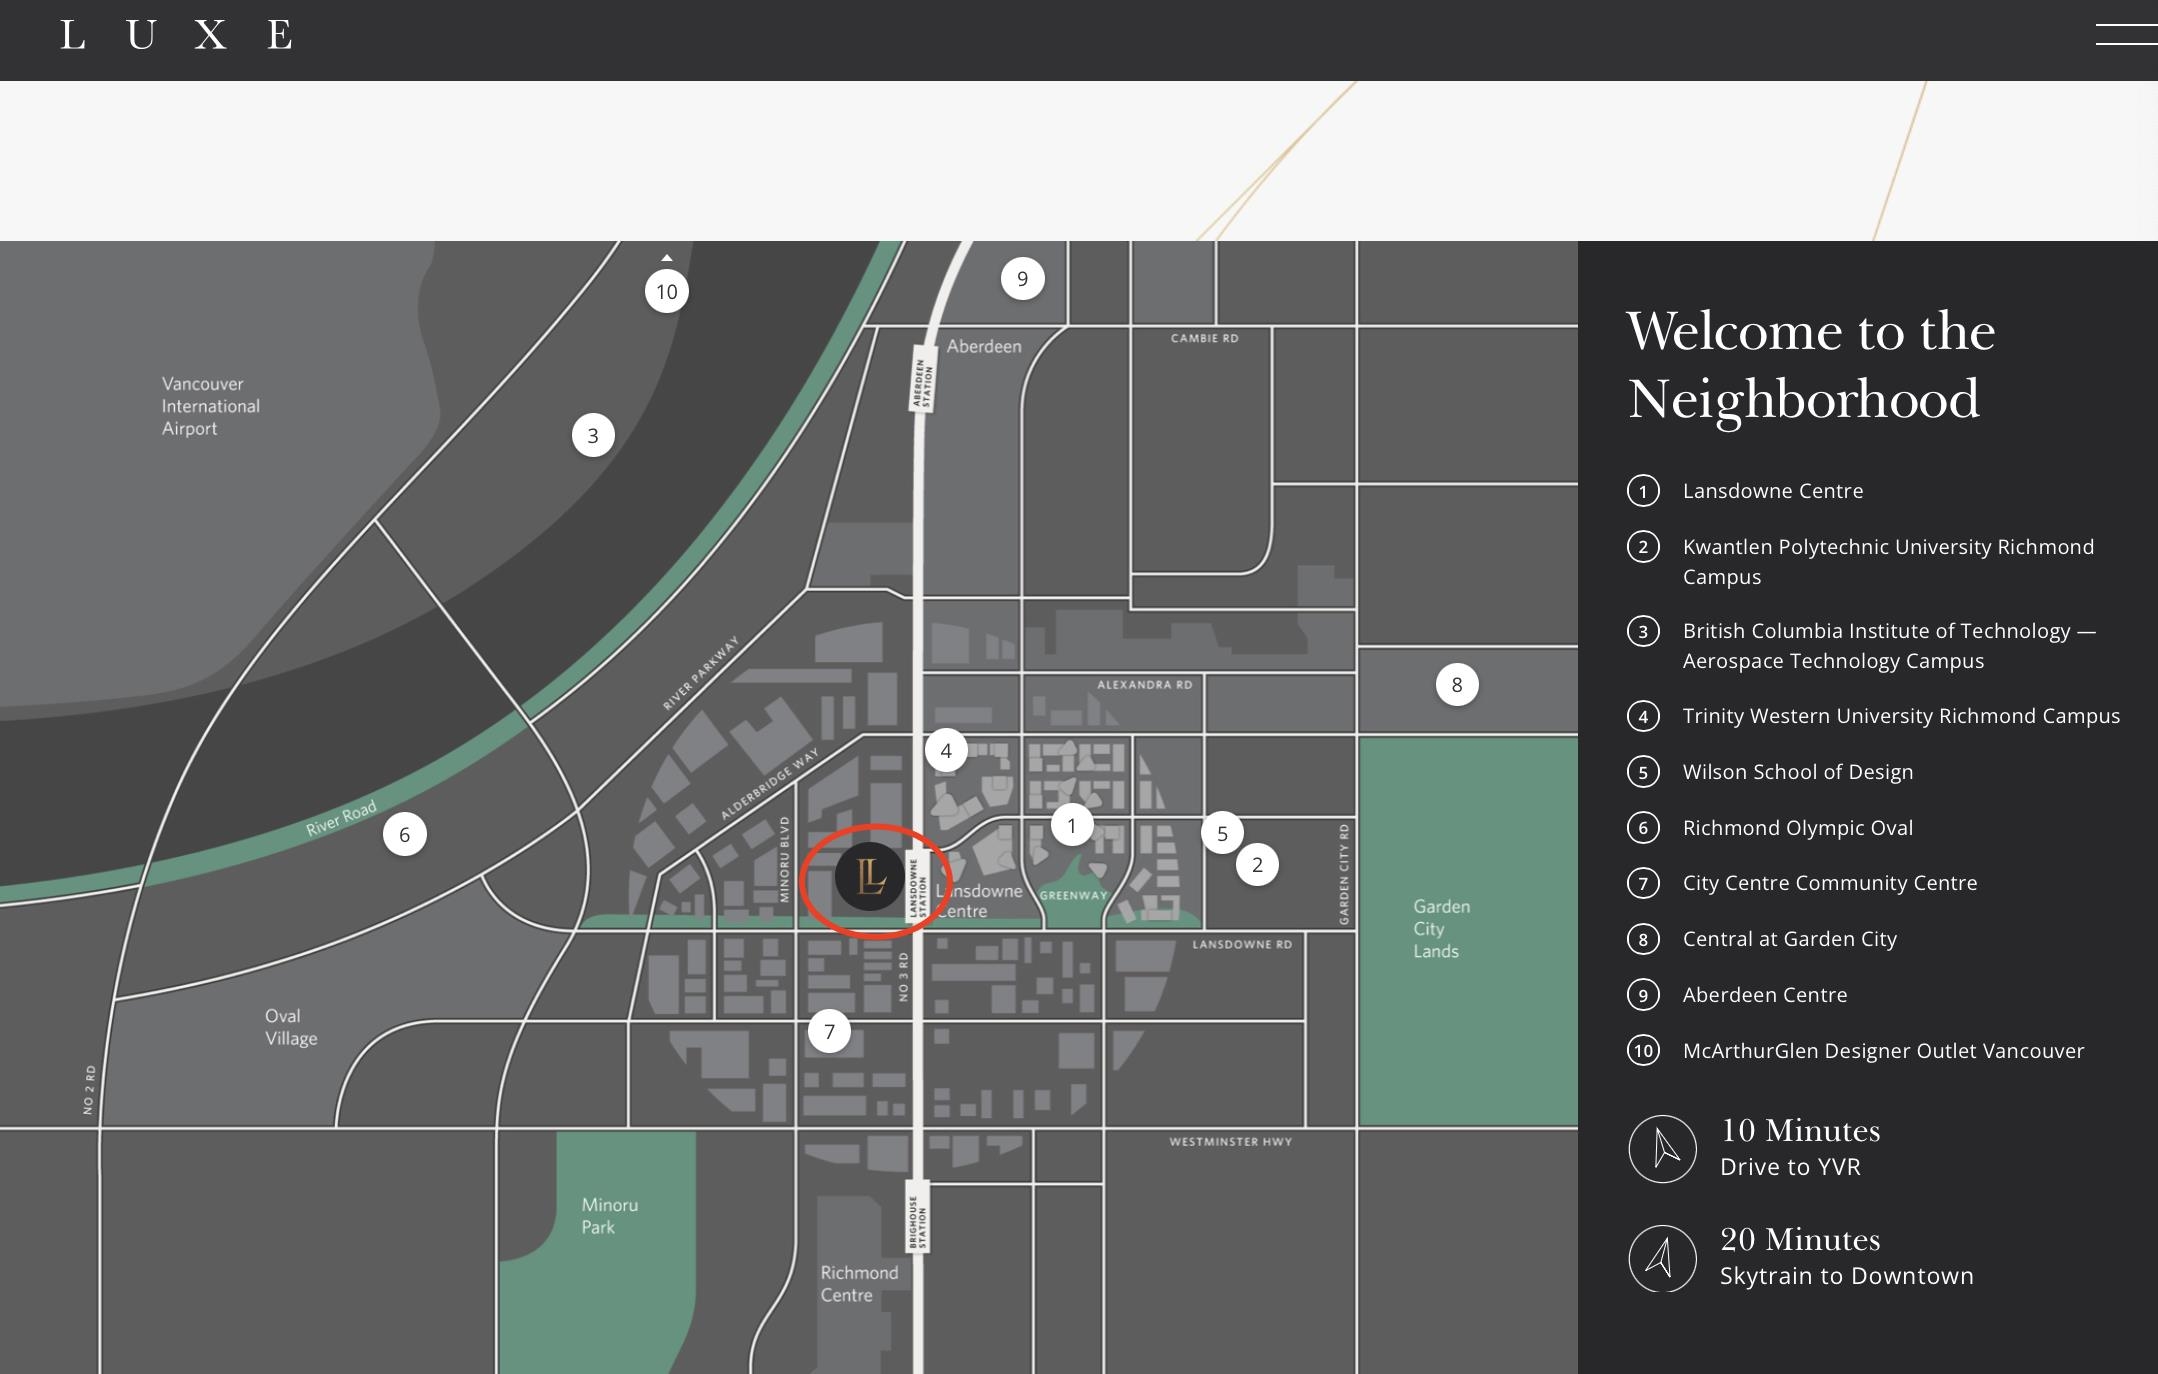Click the legend circle numbered 10
This screenshot has width=2158, height=1374.
pyautogui.click(x=1643, y=1051)
